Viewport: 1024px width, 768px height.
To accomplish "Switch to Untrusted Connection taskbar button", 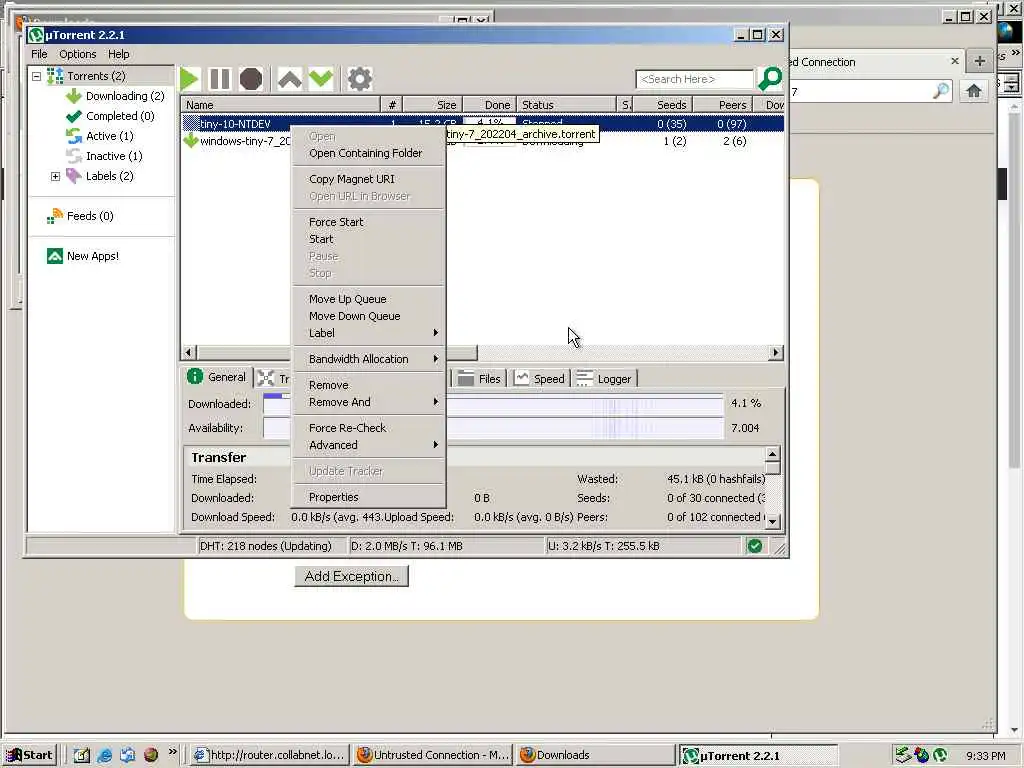I will 433,755.
